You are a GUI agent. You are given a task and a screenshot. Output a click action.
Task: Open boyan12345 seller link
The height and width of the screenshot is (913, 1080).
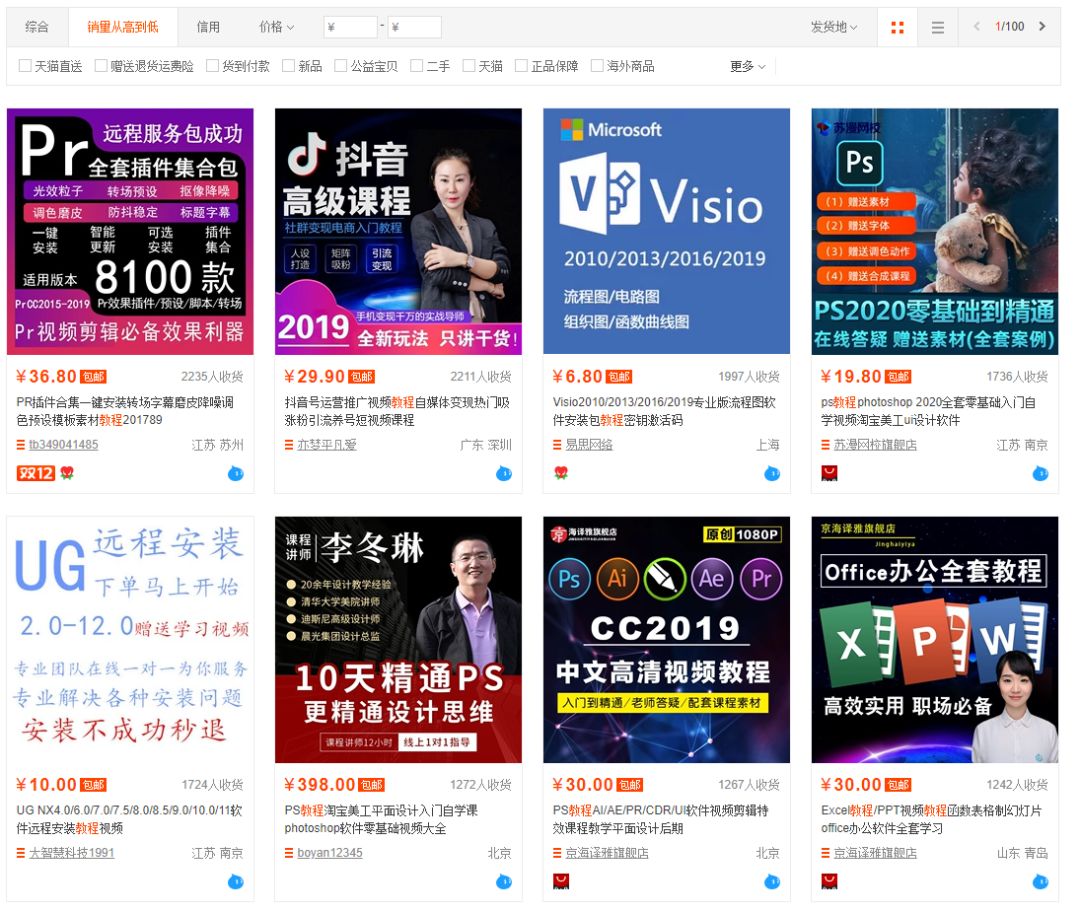tap(330, 853)
